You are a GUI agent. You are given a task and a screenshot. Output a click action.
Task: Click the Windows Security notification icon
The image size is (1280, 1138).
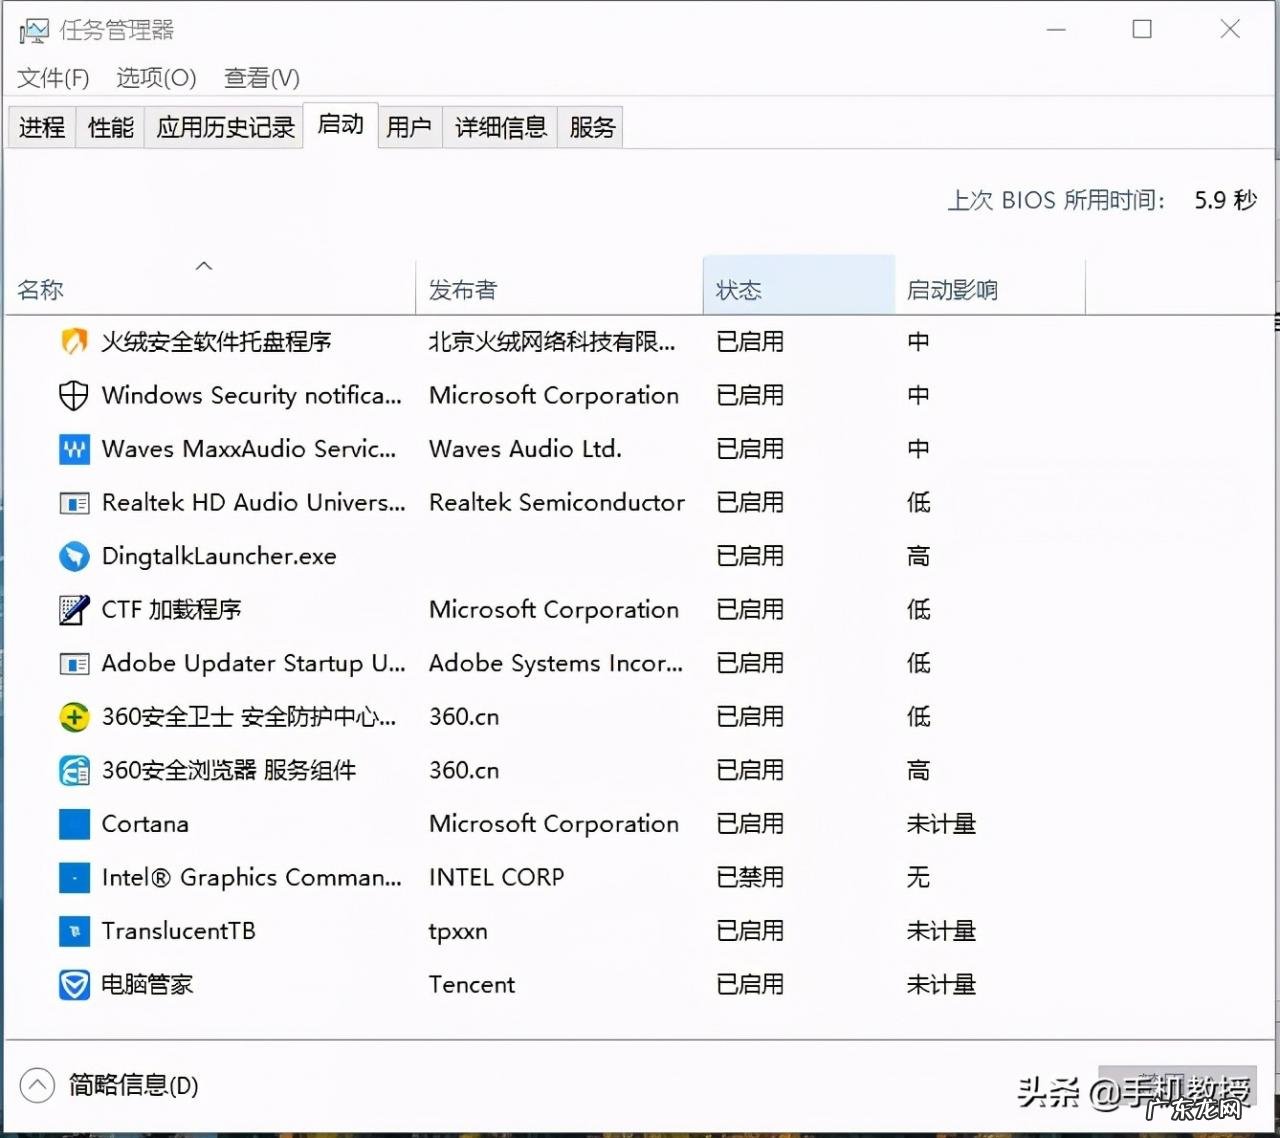(73, 395)
